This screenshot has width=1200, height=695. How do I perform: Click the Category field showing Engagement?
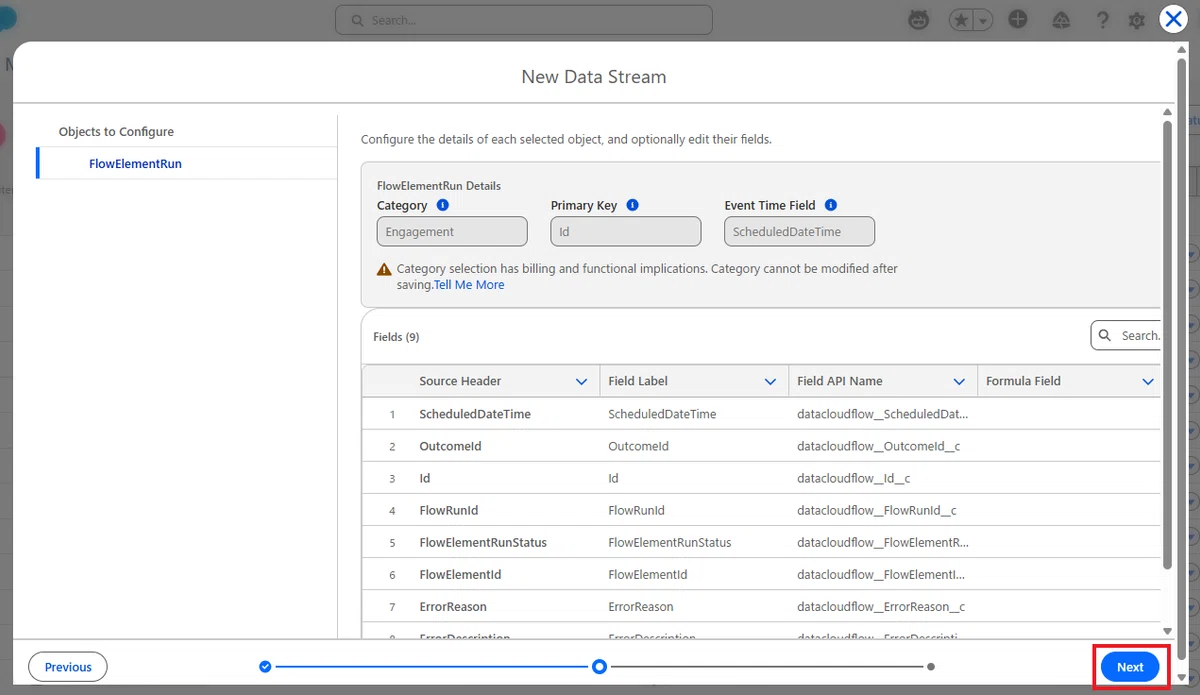tap(452, 231)
